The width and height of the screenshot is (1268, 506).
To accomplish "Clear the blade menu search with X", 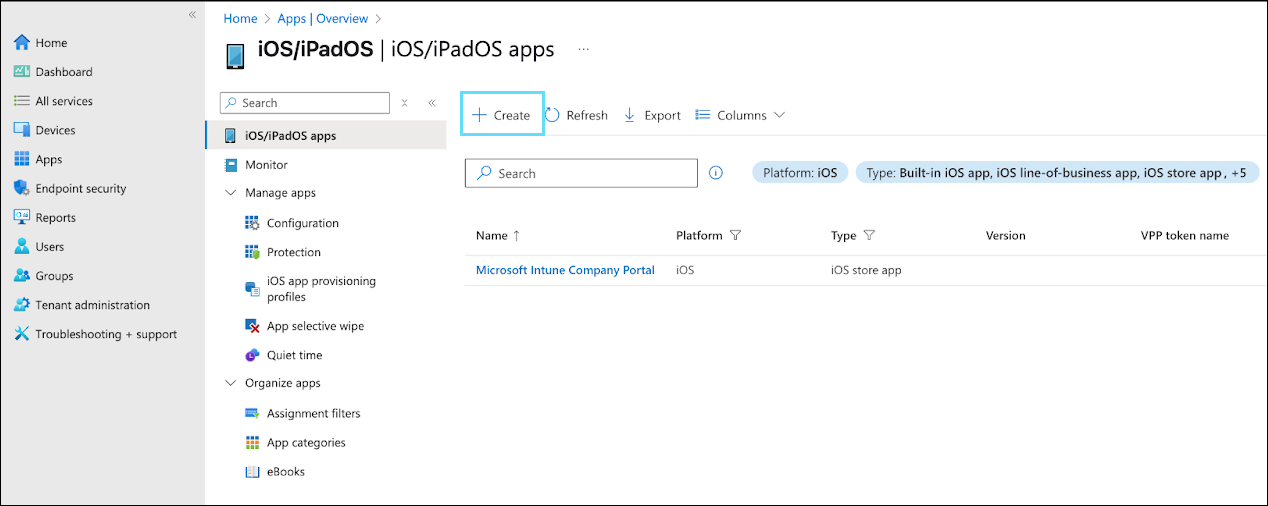I will (404, 102).
